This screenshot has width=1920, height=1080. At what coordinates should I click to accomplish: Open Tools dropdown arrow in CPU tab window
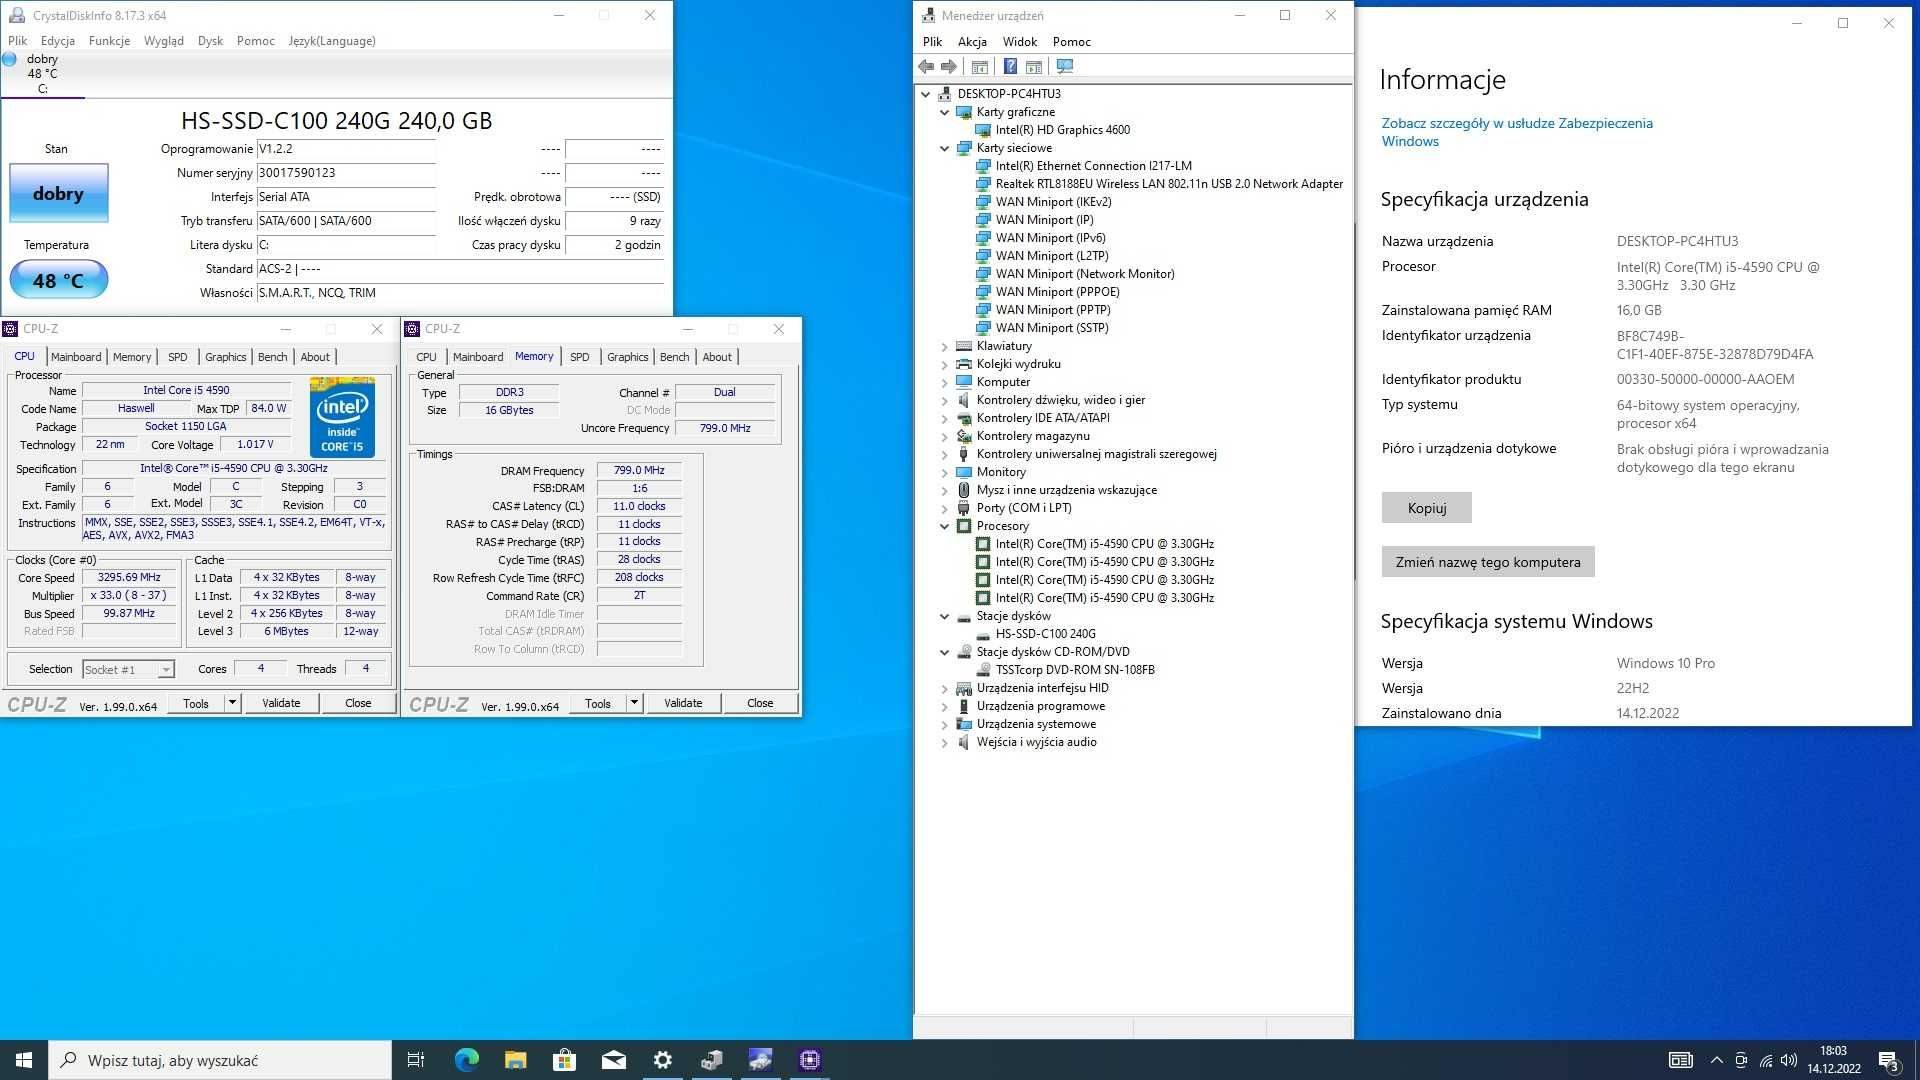(x=232, y=703)
